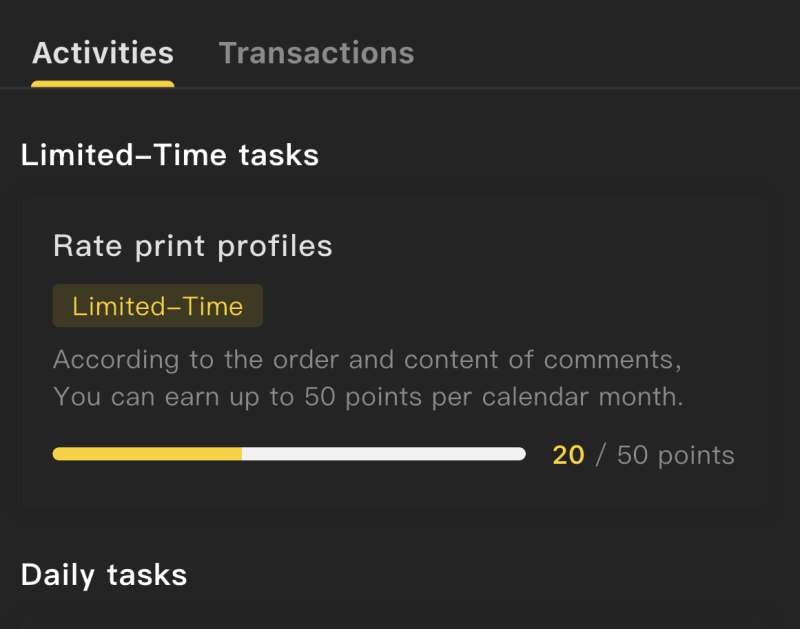Open the Rate print profiles task title
800x629 pixels.
click(192, 246)
